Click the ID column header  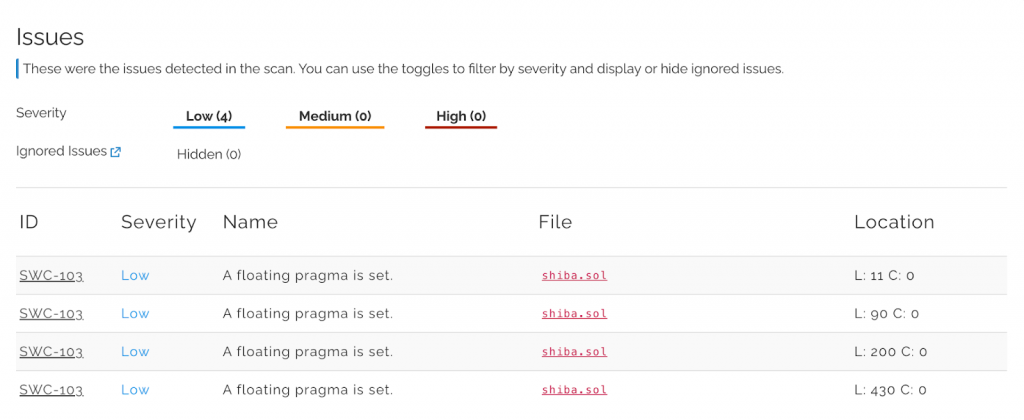(x=29, y=222)
